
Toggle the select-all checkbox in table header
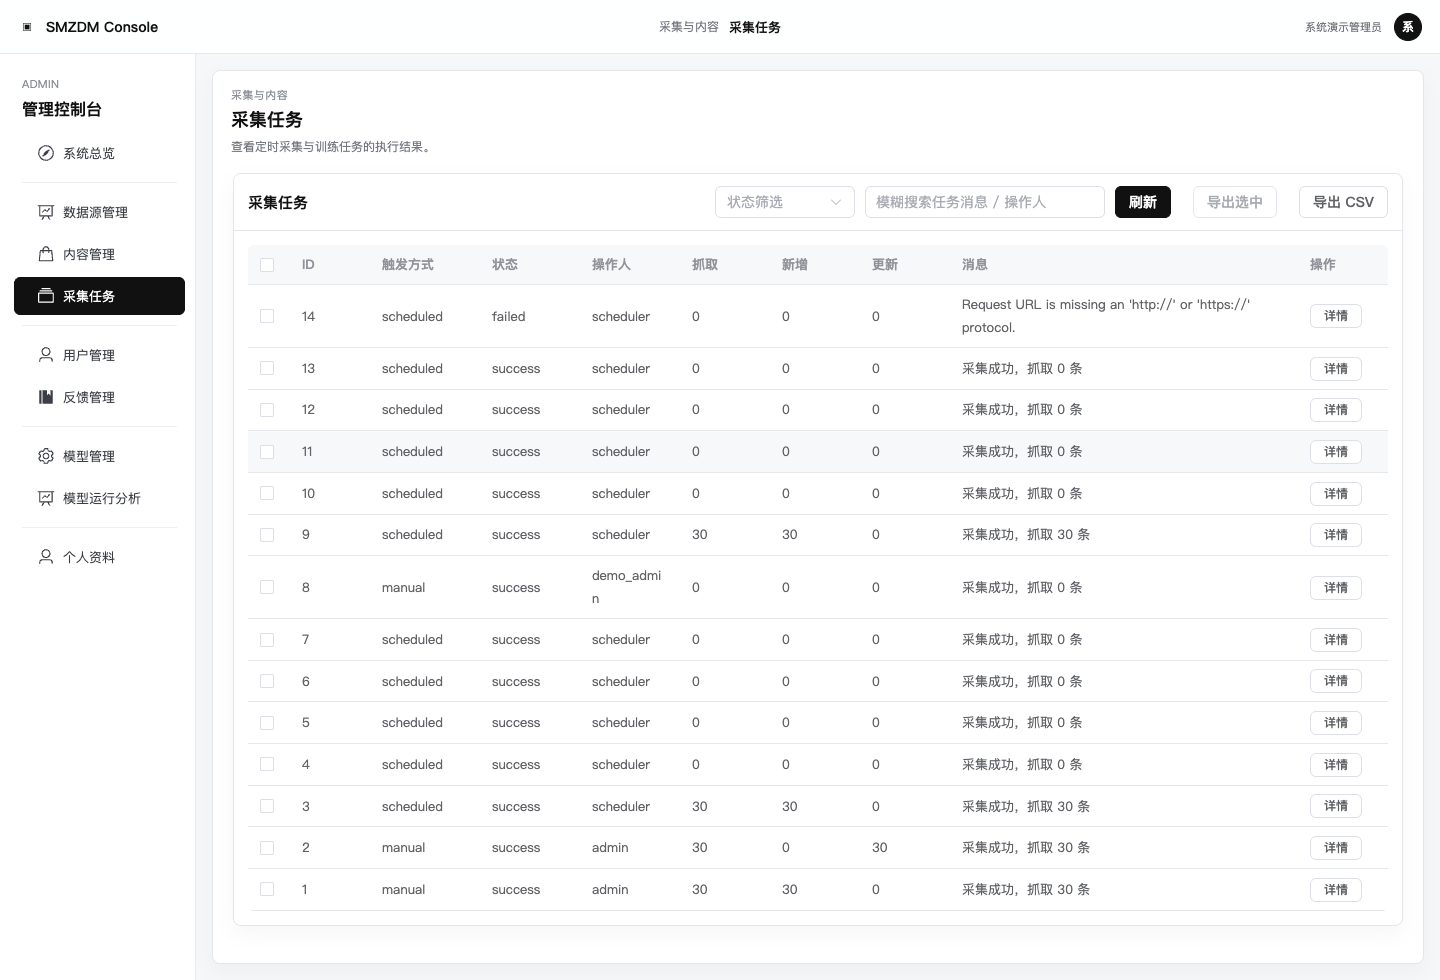tap(267, 265)
